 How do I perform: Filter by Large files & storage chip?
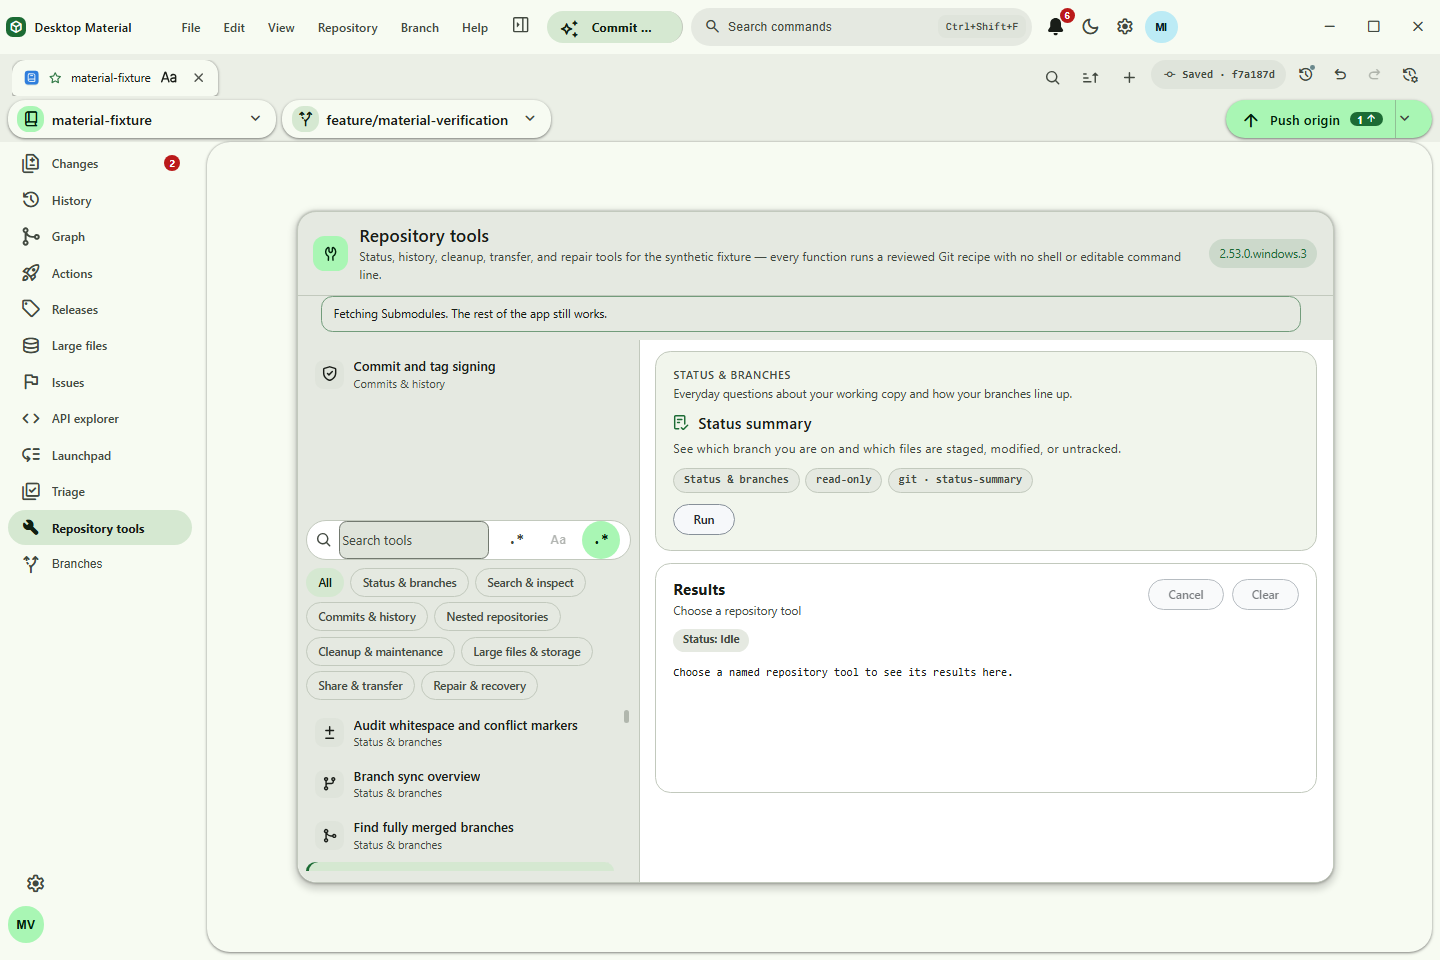[x=527, y=652]
